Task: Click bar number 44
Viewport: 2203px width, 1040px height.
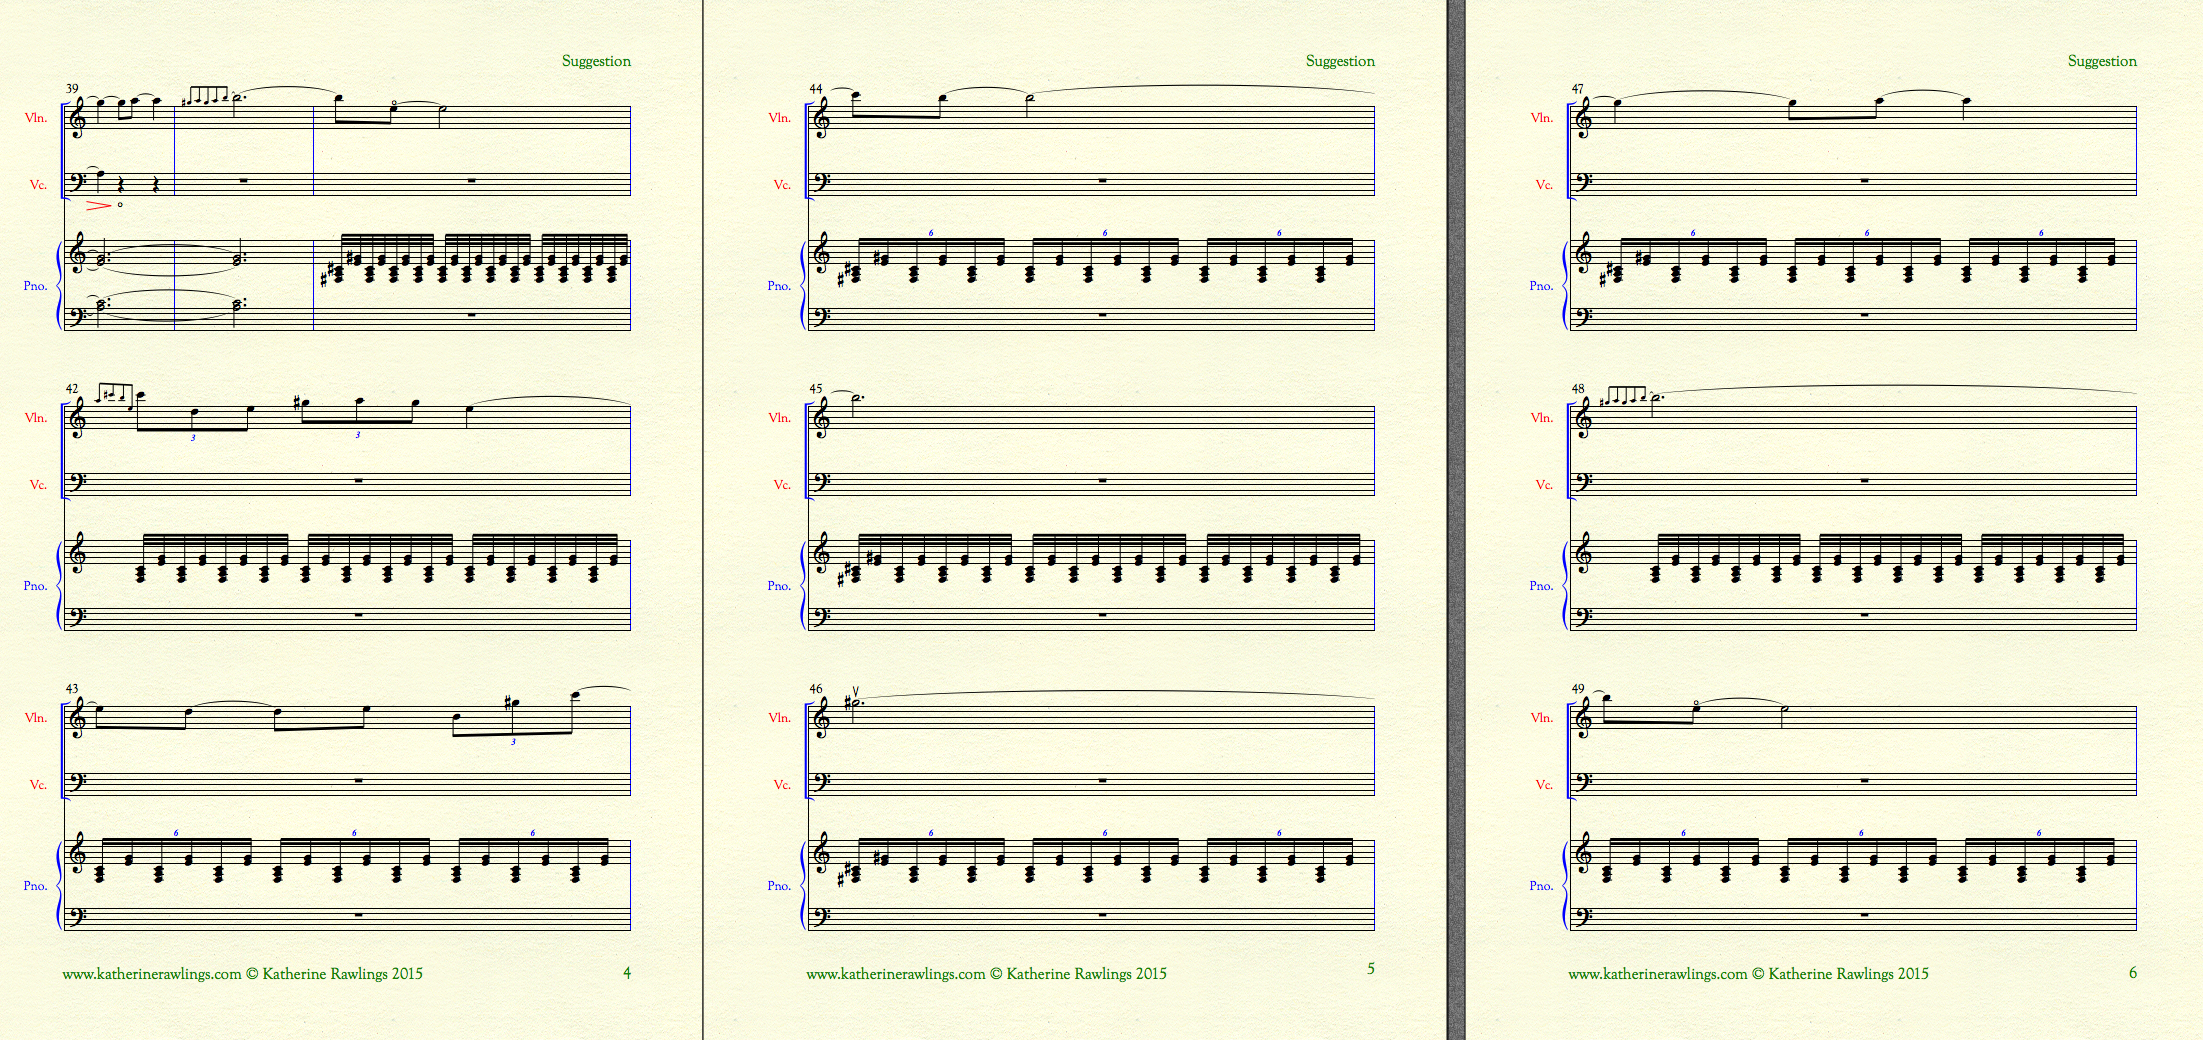Action: click(816, 88)
